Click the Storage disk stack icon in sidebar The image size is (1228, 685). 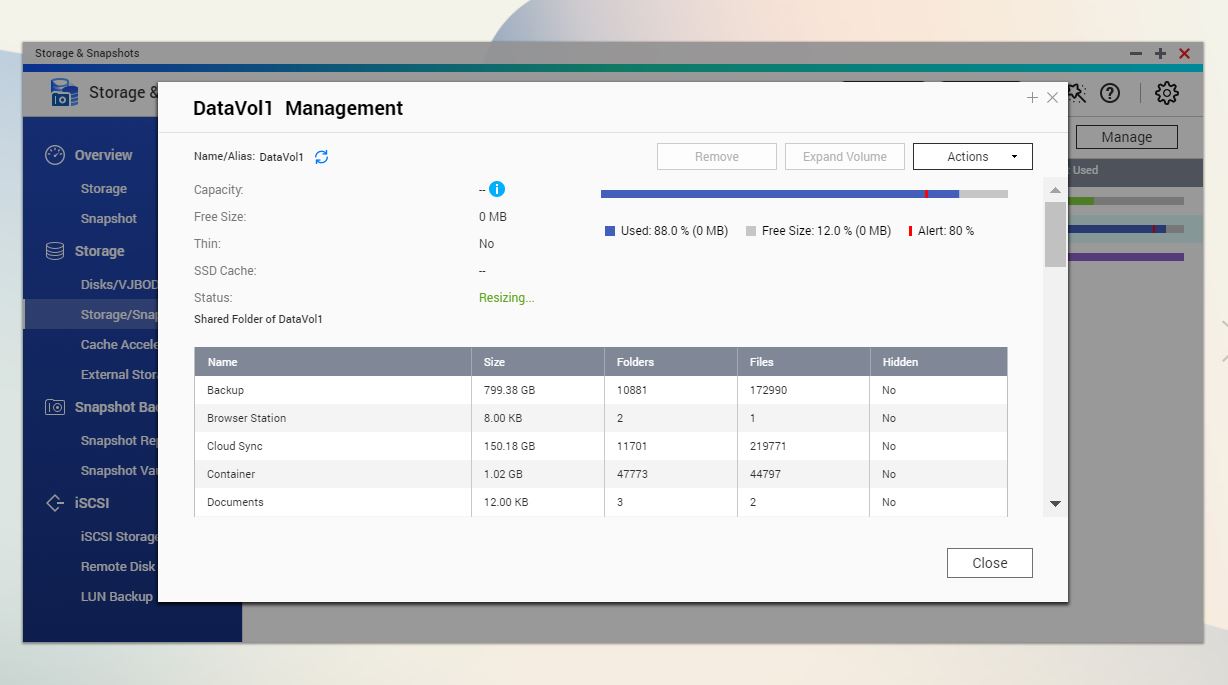56,251
